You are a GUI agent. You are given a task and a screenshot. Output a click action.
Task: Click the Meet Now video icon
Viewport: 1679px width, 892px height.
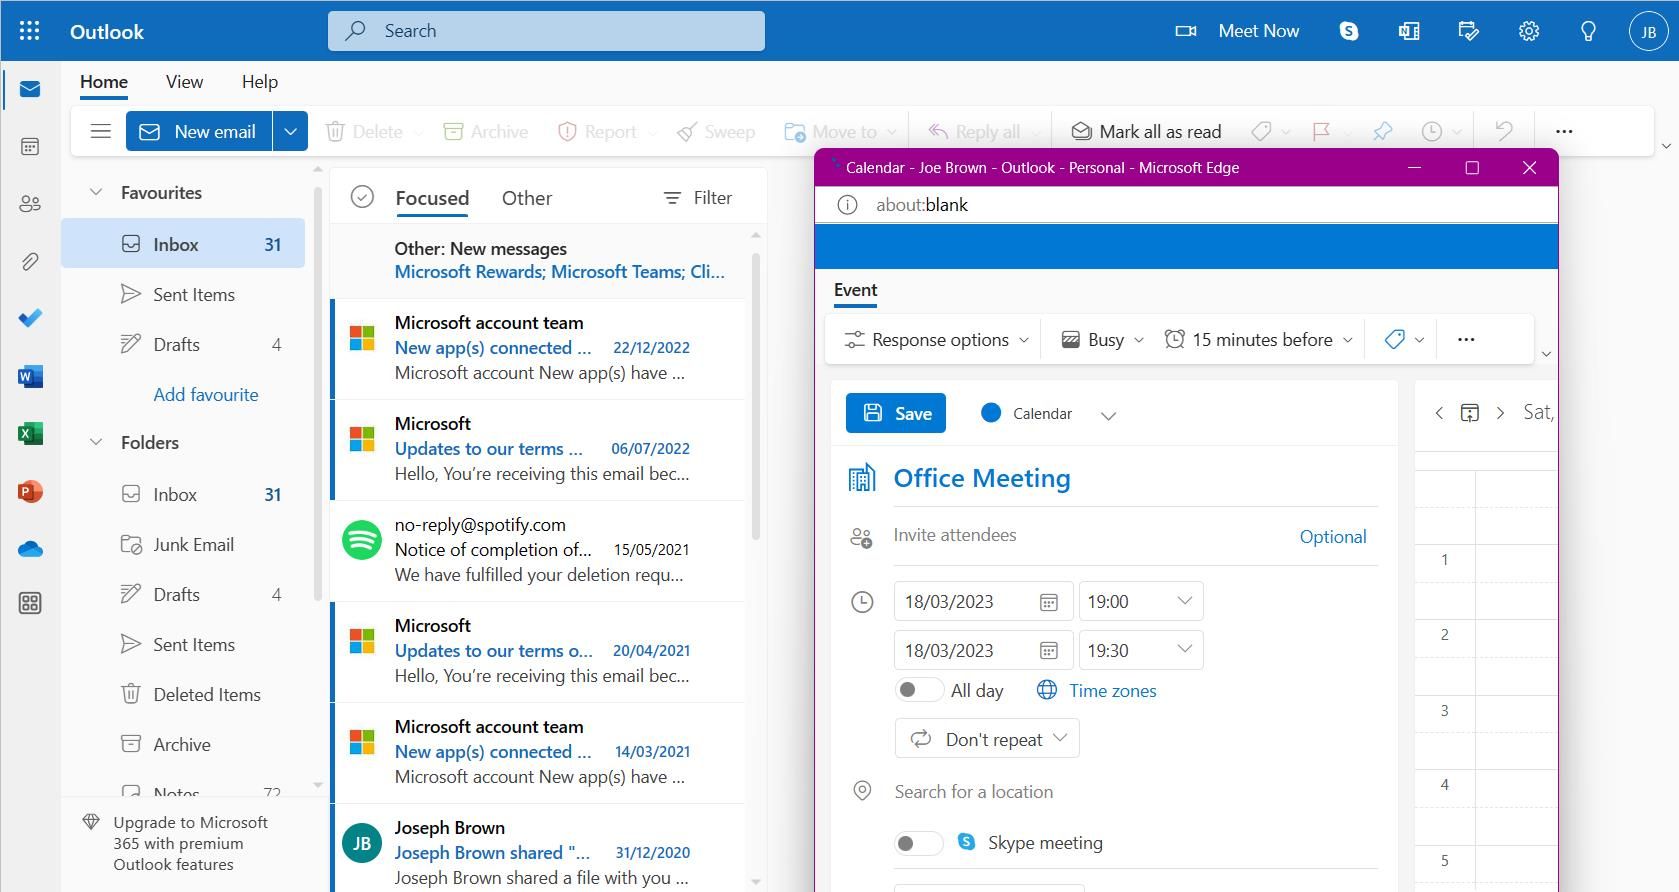pyautogui.click(x=1186, y=31)
